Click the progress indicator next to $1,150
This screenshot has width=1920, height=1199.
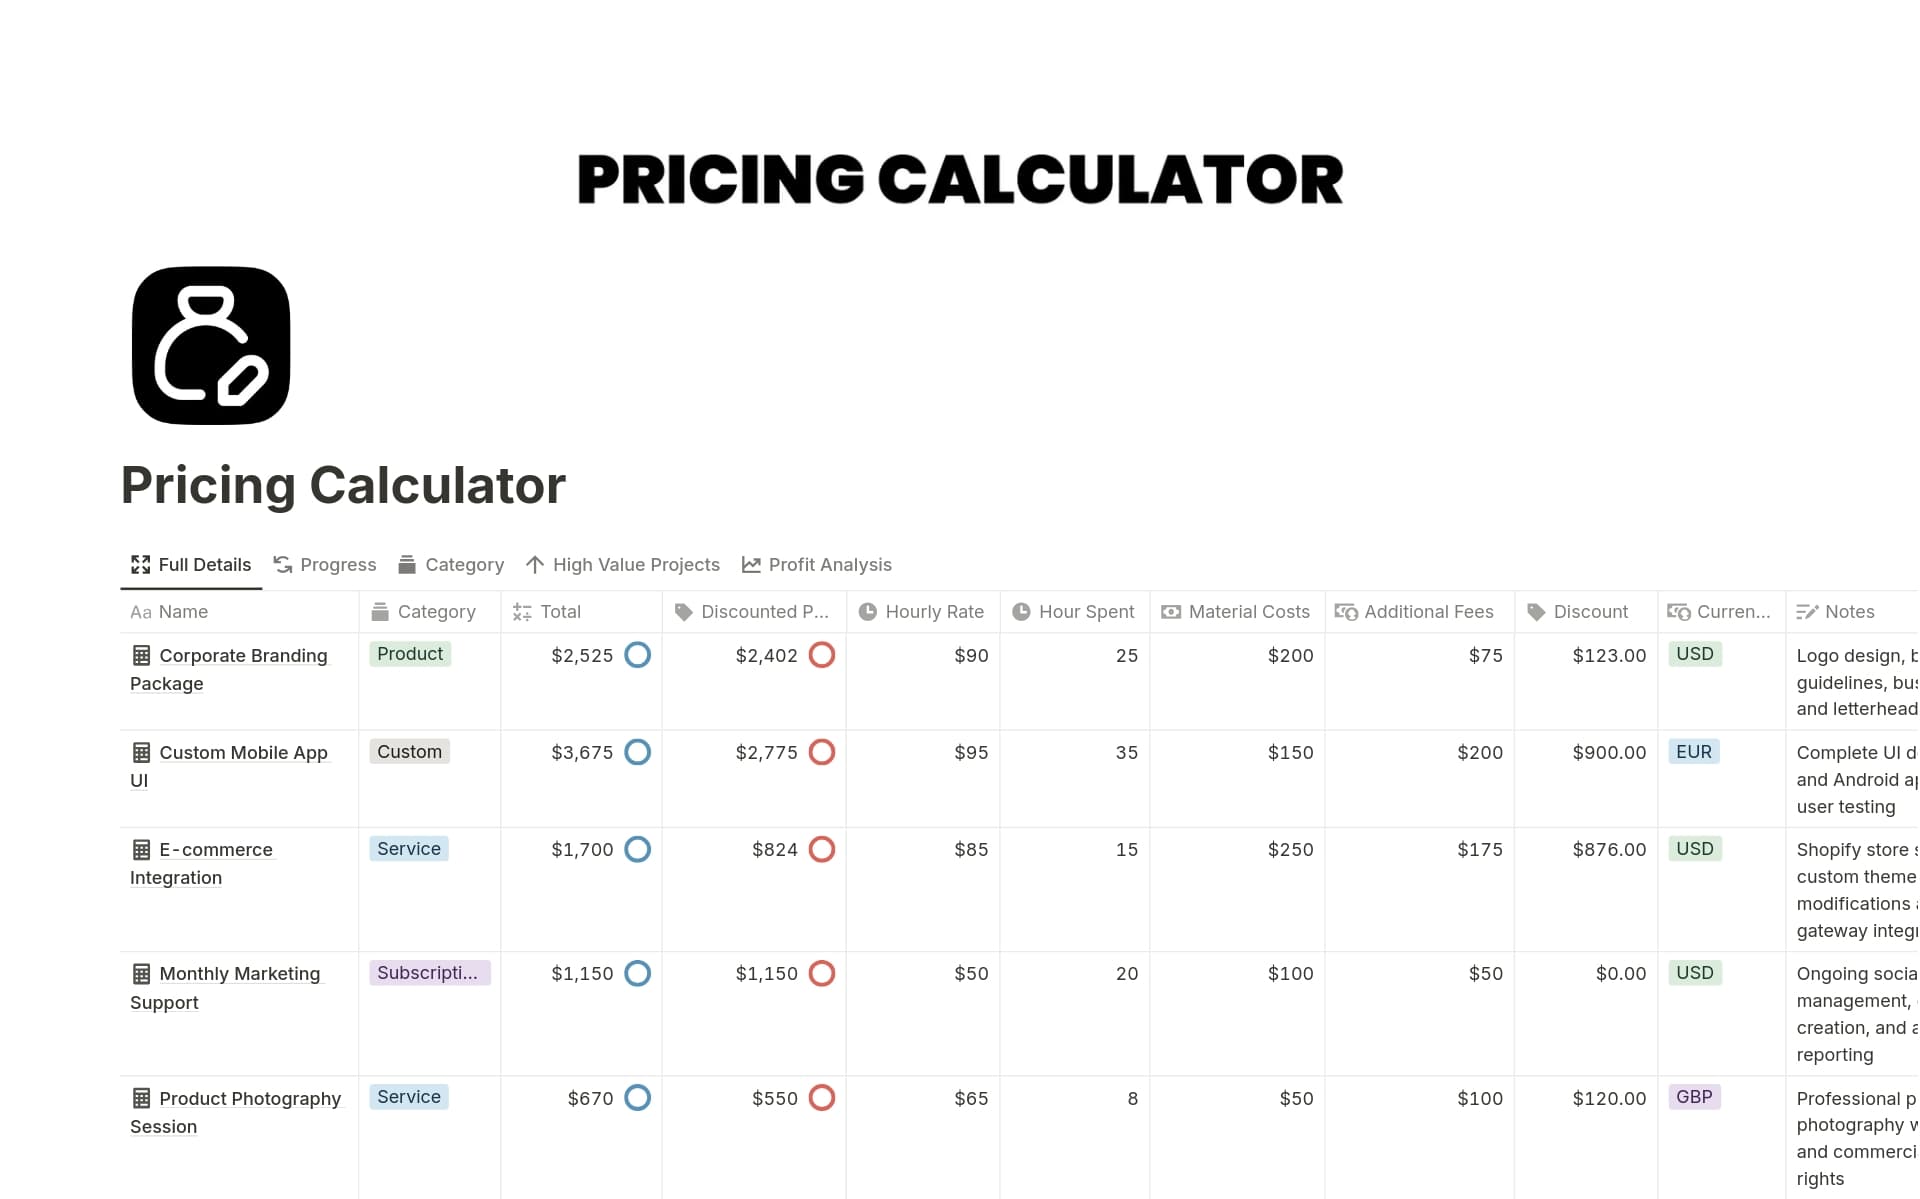point(637,973)
